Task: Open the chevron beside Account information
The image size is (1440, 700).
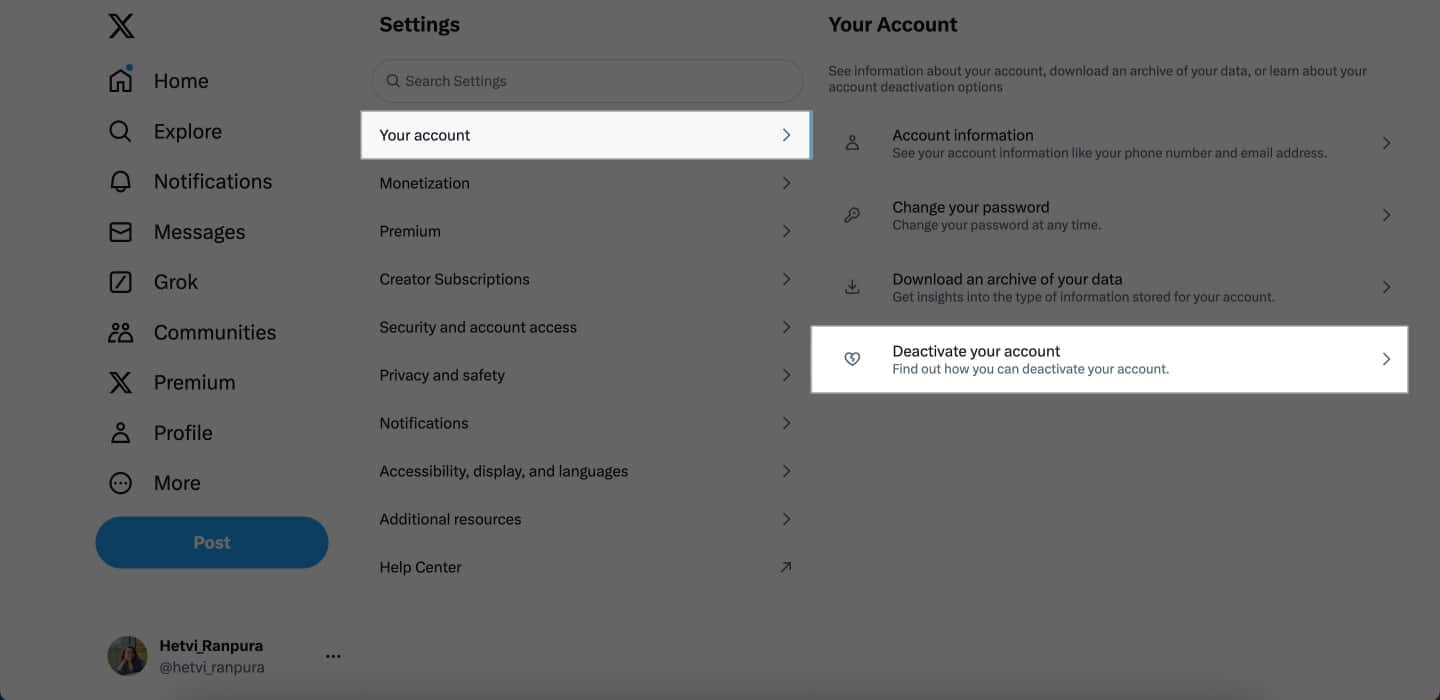Action: tap(1386, 143)
